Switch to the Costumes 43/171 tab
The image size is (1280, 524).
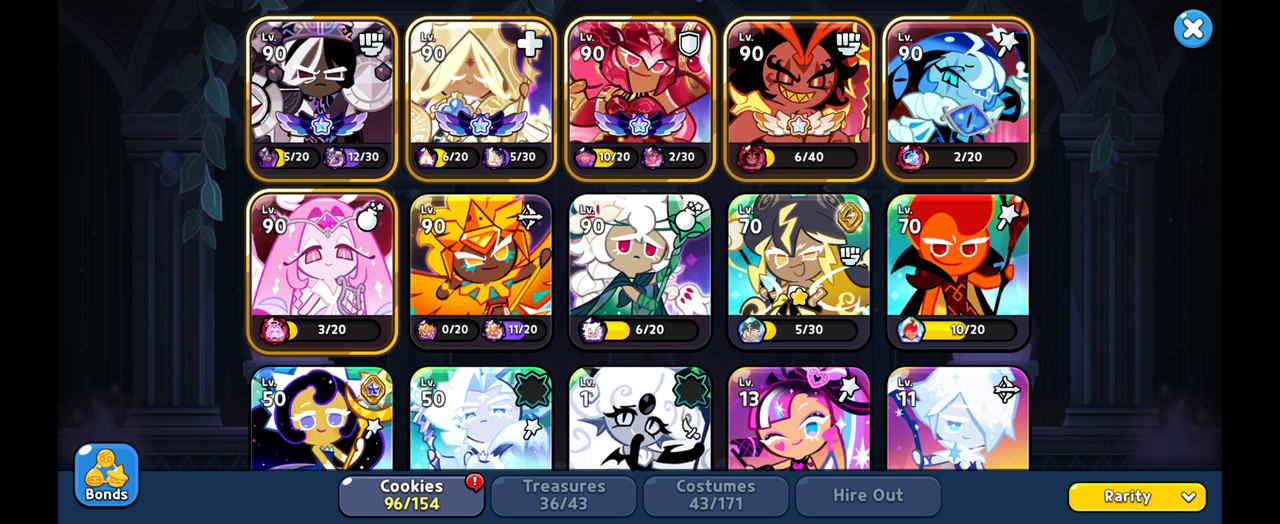(716, 495)
